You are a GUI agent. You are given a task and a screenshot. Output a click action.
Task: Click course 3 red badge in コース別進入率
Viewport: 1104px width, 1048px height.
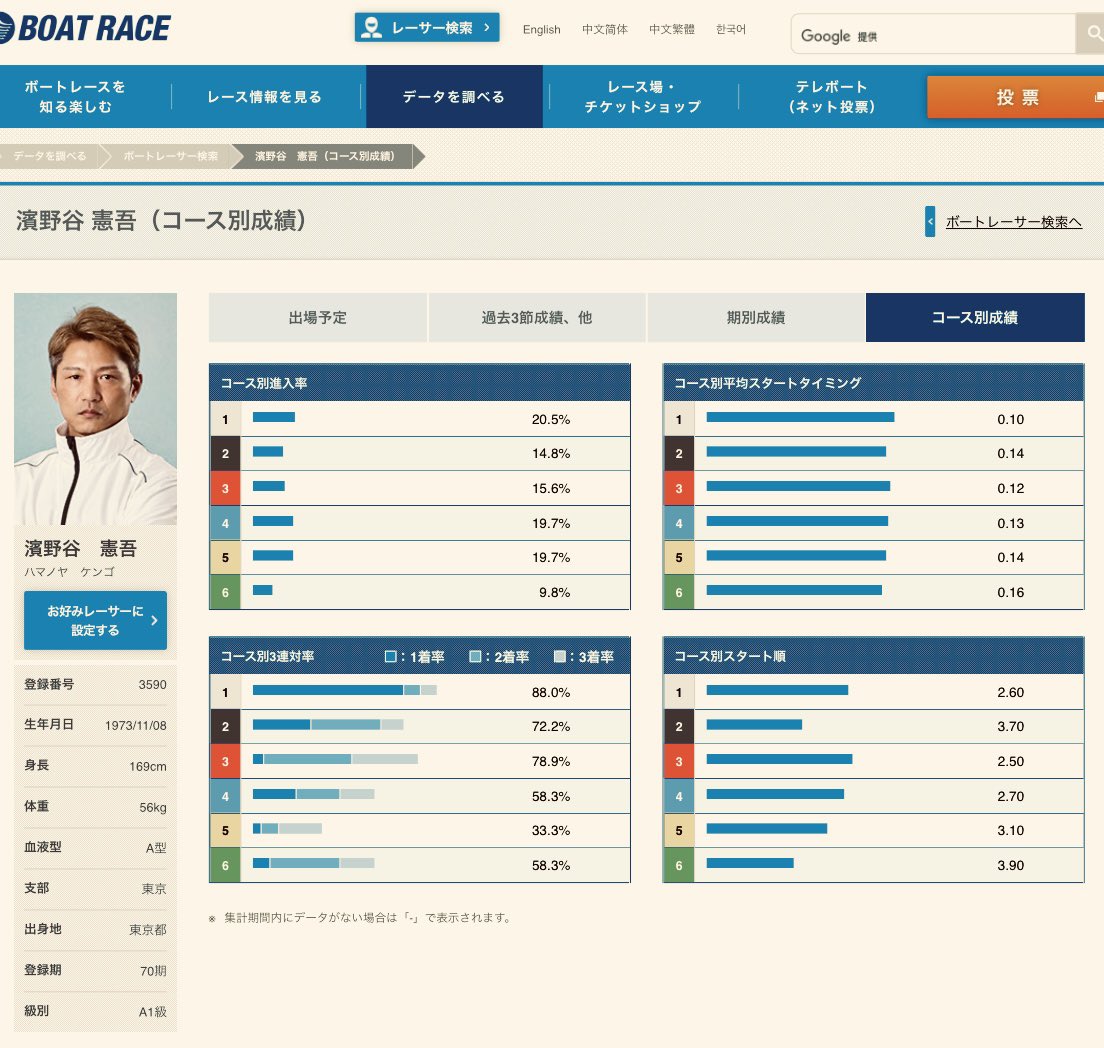coord(225,488)
